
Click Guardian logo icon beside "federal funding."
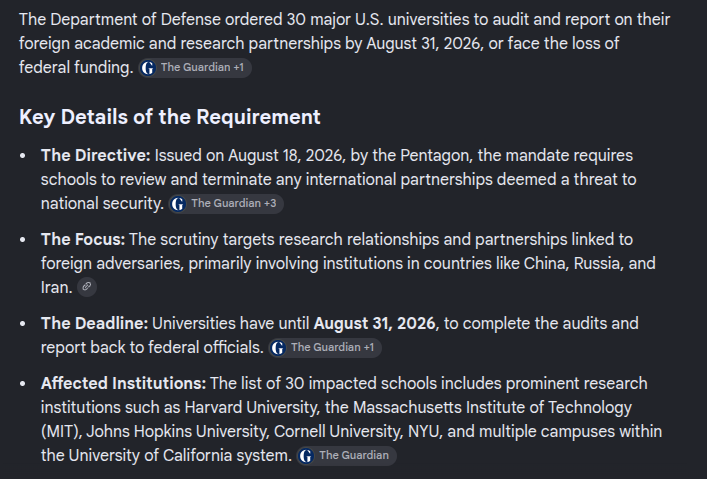[148, 68]
